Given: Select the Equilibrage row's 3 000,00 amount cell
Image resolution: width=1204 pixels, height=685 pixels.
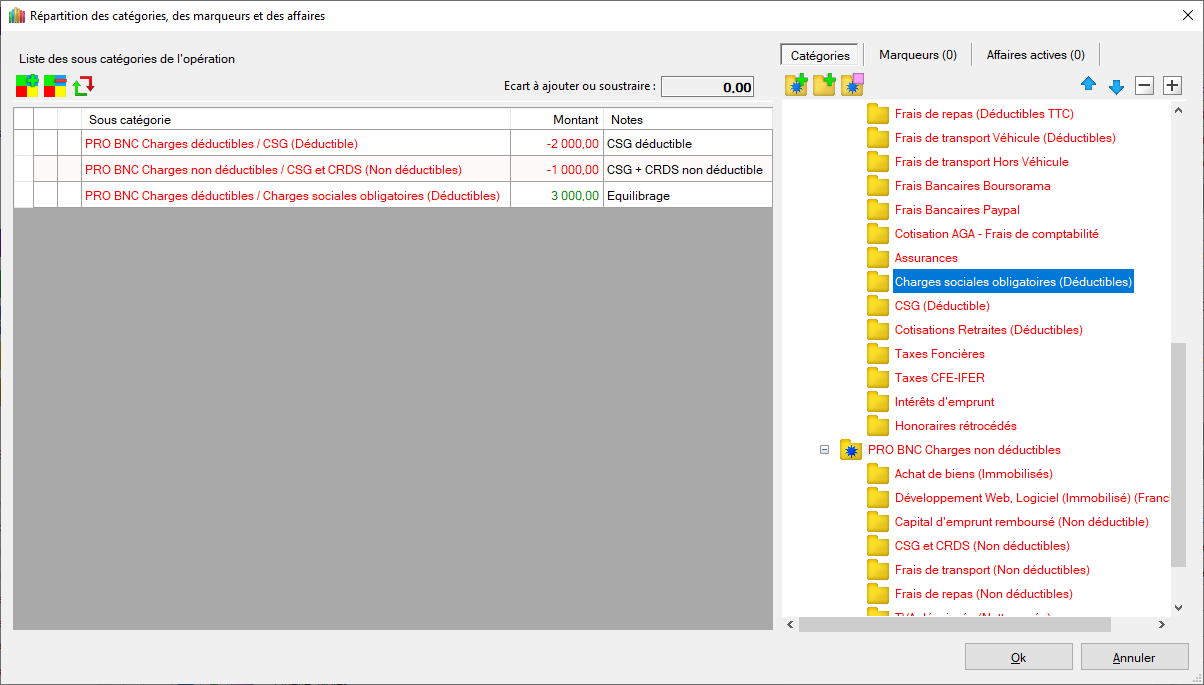Looking at the screenshot, I should click(x=557, y=196).
